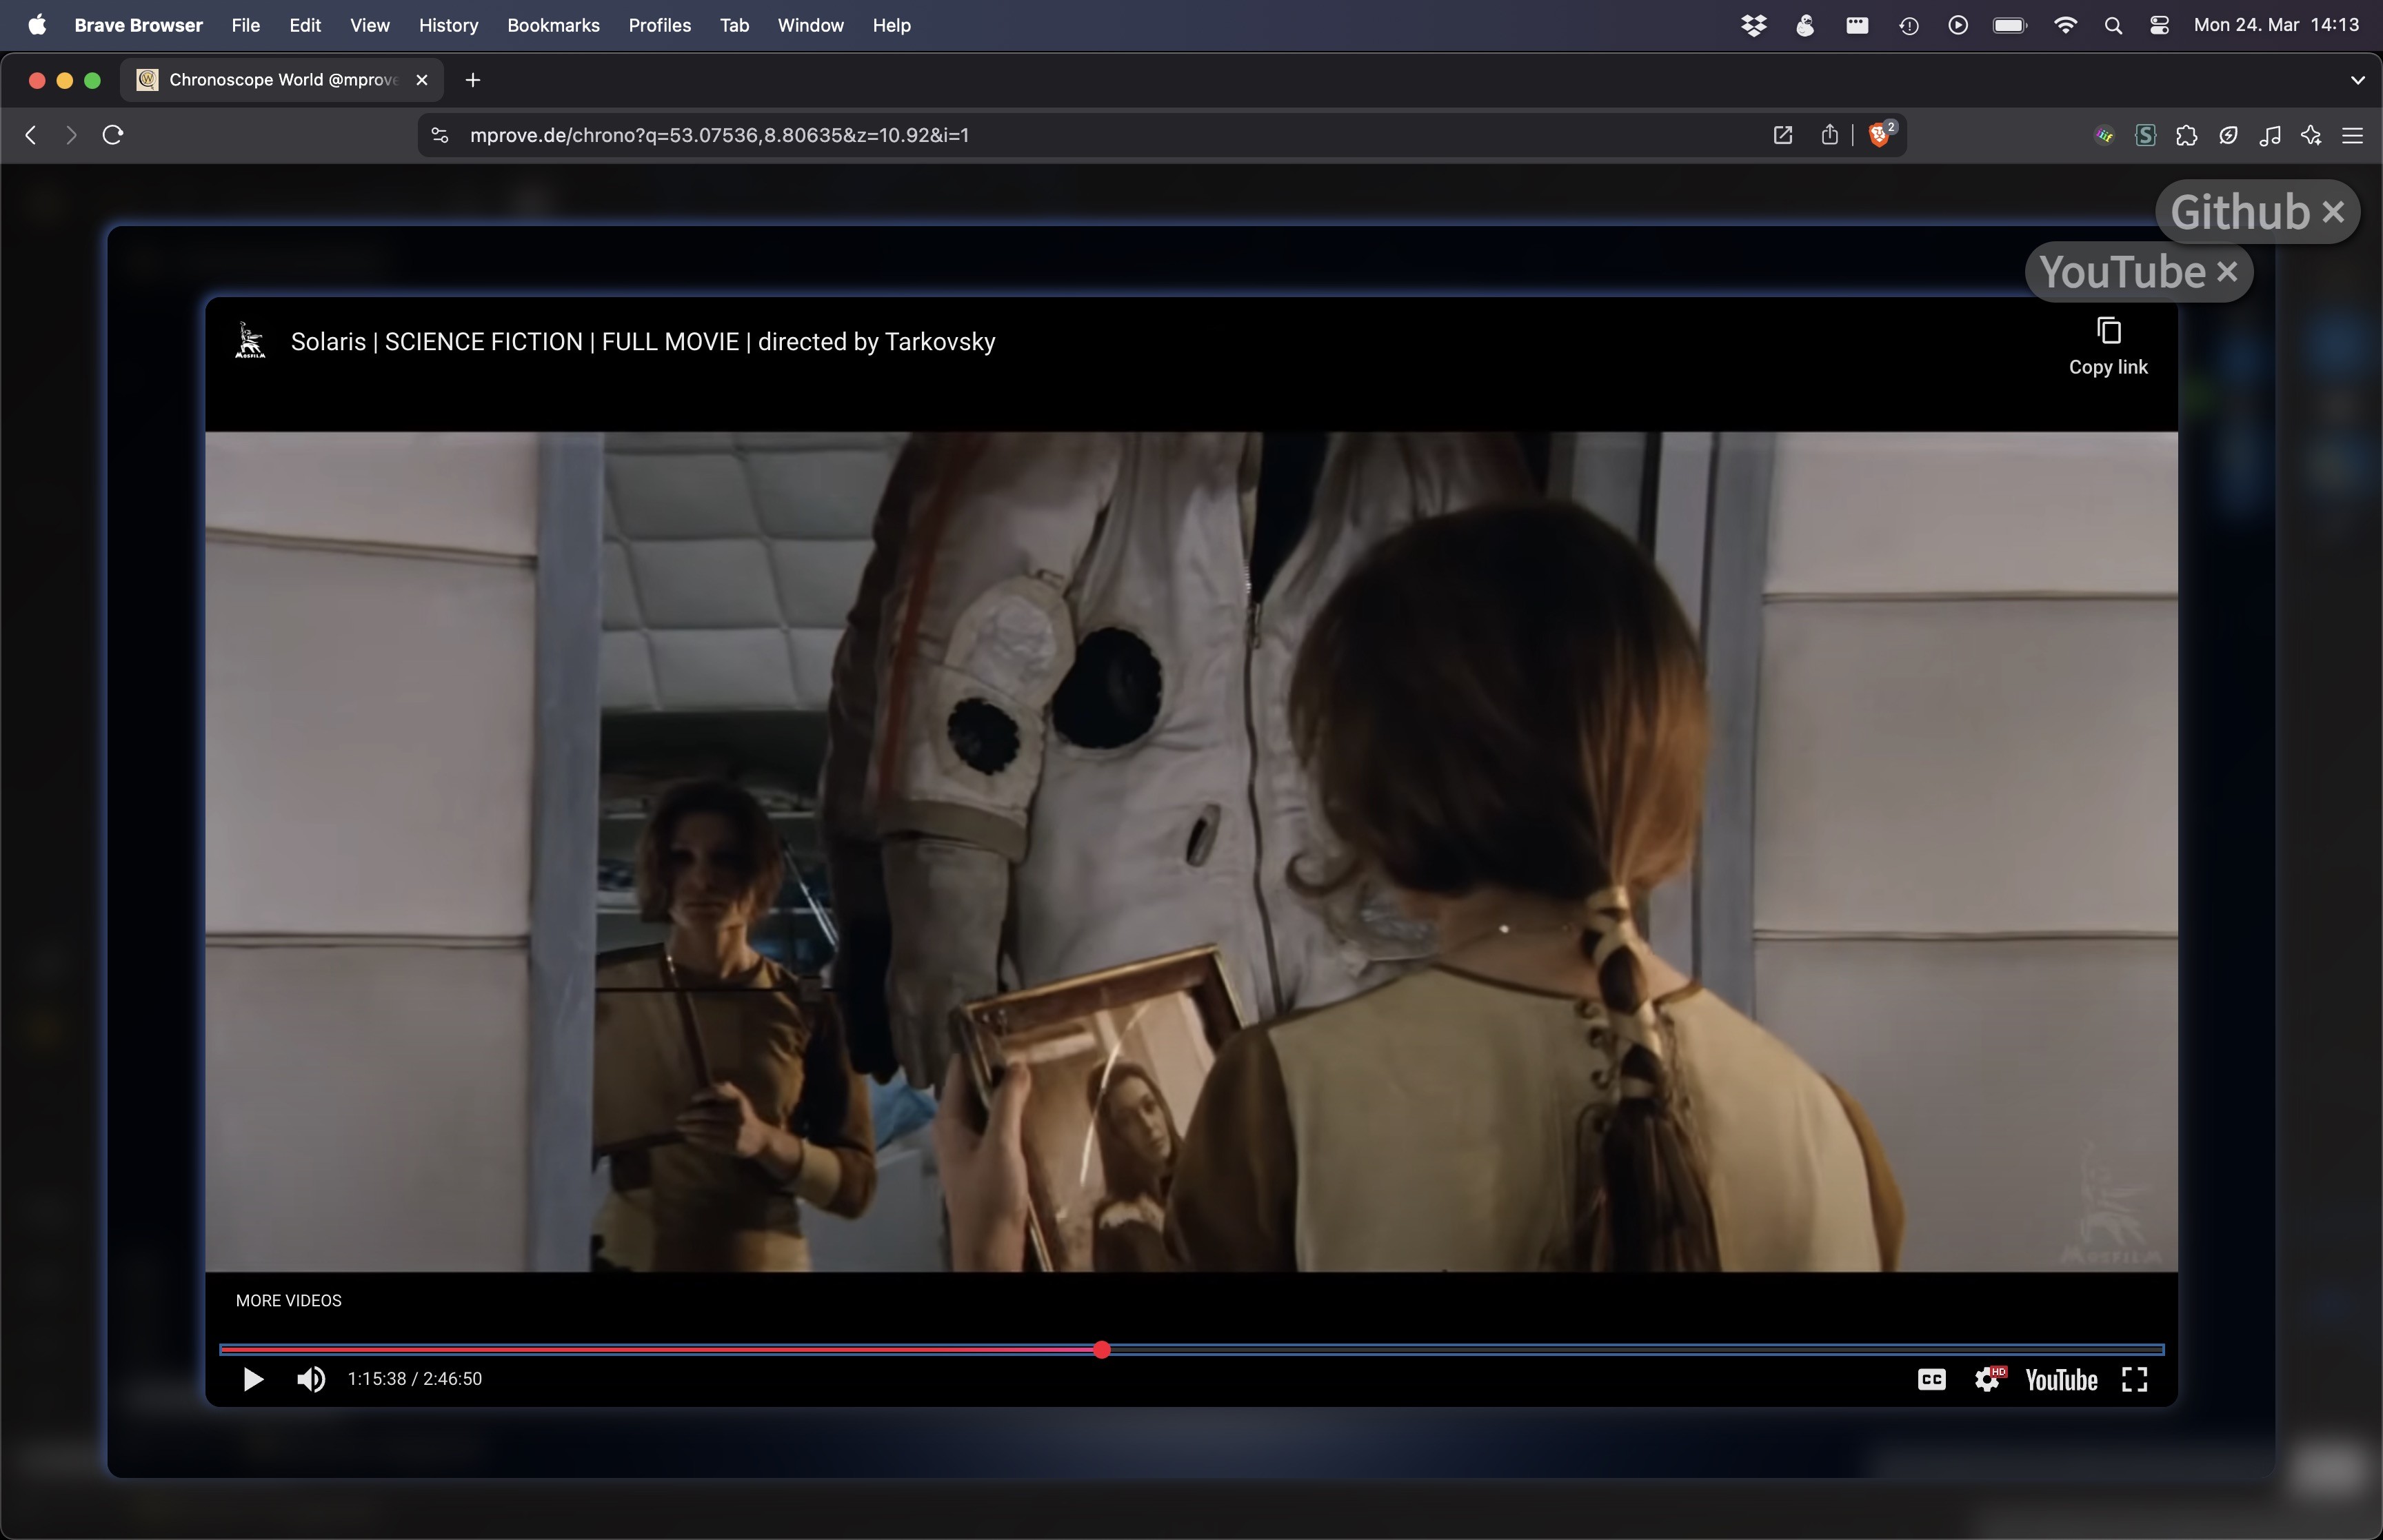Open the Tab menu
Image resolution: width=2383 pixels, height=1540 pixels.
(x=734, y=25)
